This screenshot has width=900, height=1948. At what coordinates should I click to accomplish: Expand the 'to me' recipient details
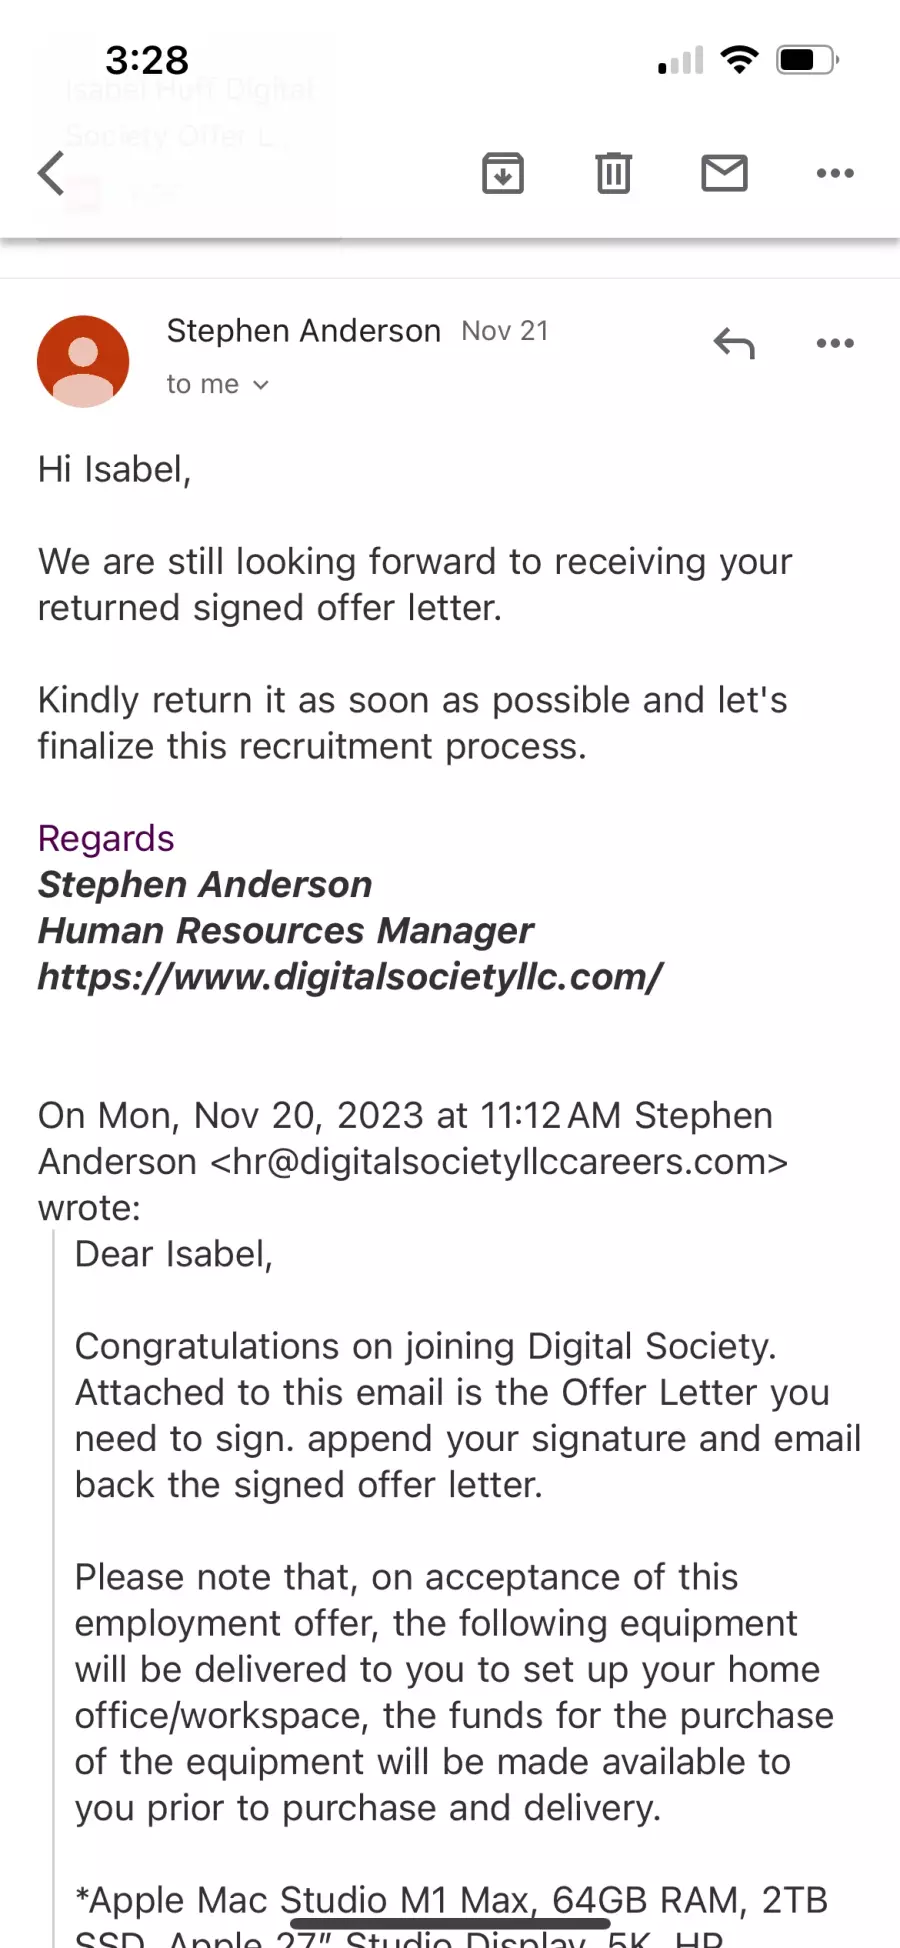coord(218,384)
